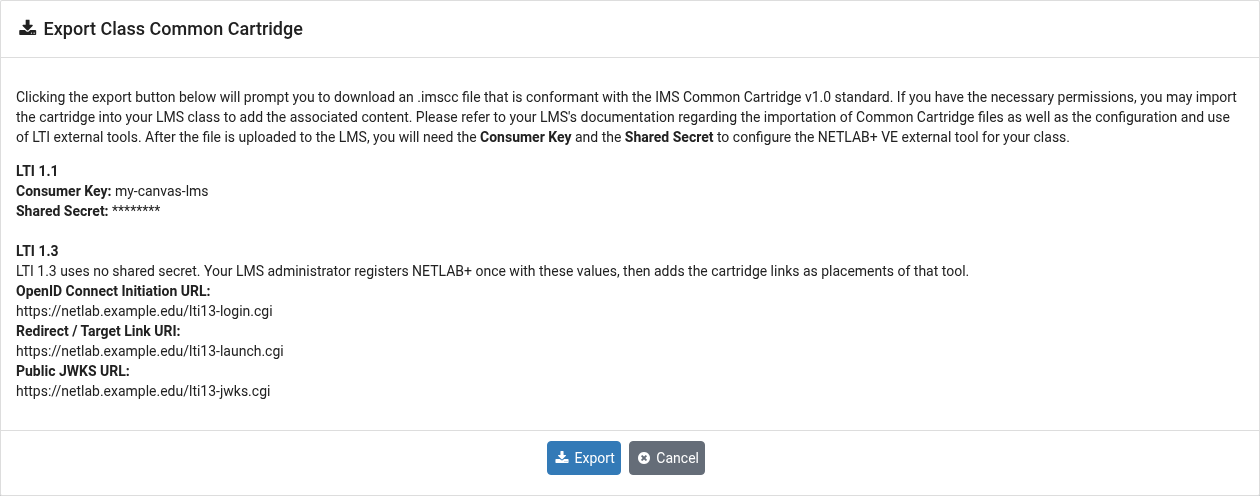
Task: Click the Cancel button
Action: [x=667, y=458]
